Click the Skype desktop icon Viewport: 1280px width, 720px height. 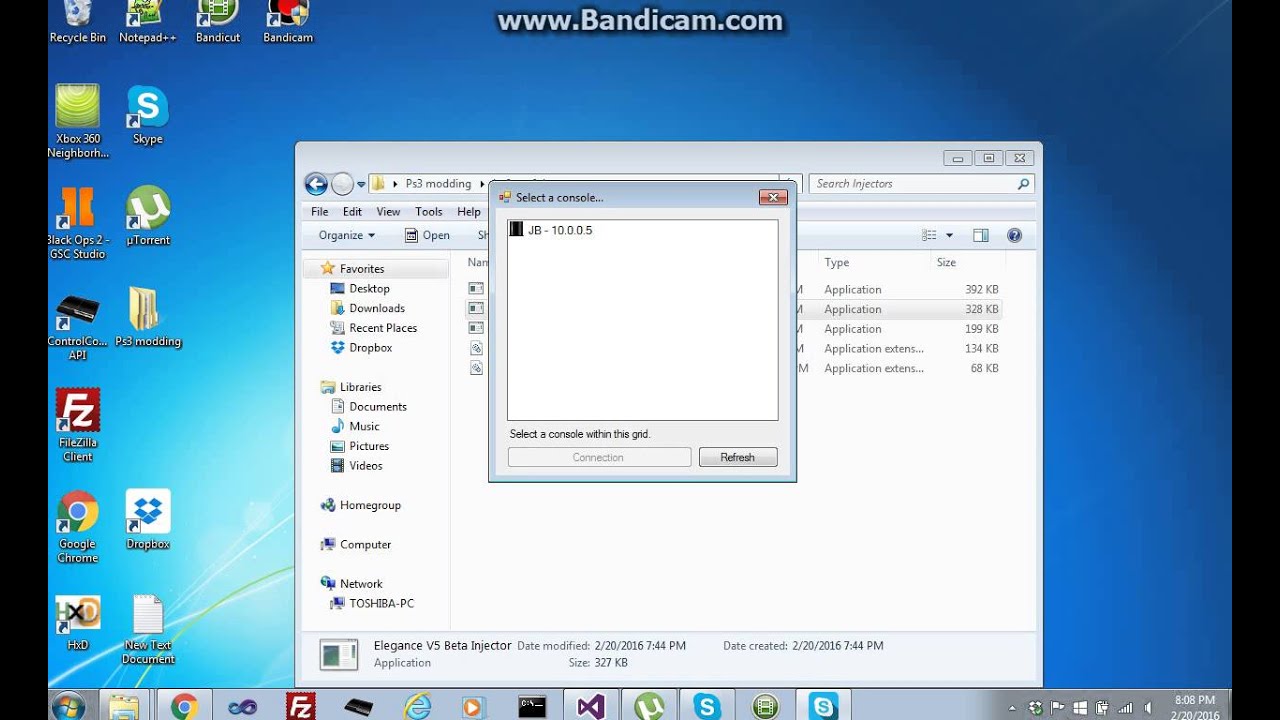click(x=147, y=116)
